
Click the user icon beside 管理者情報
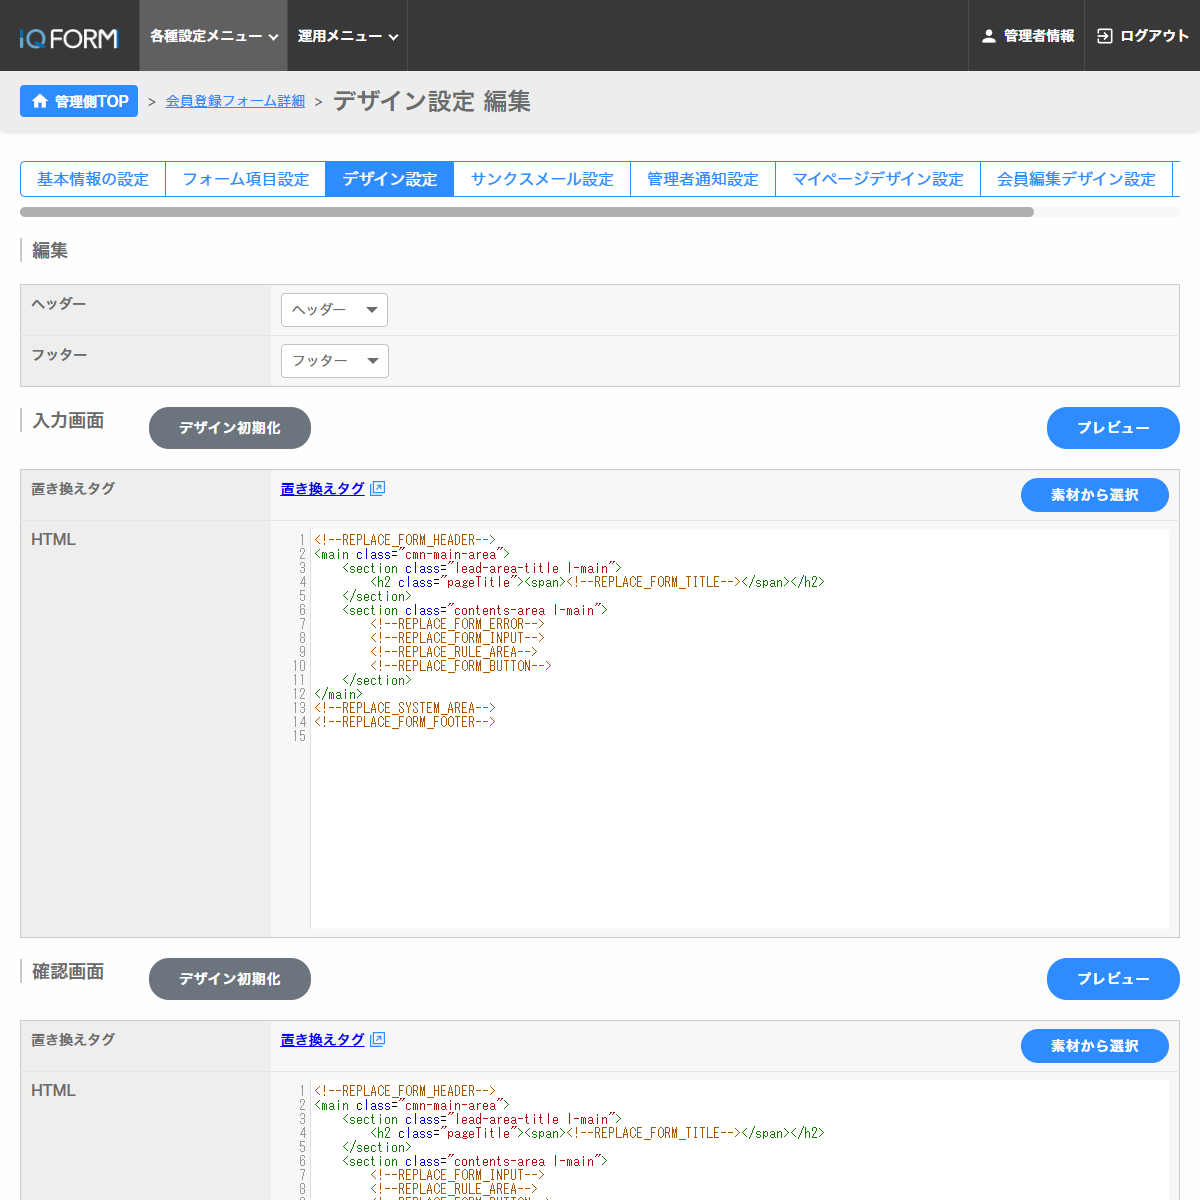988,36
